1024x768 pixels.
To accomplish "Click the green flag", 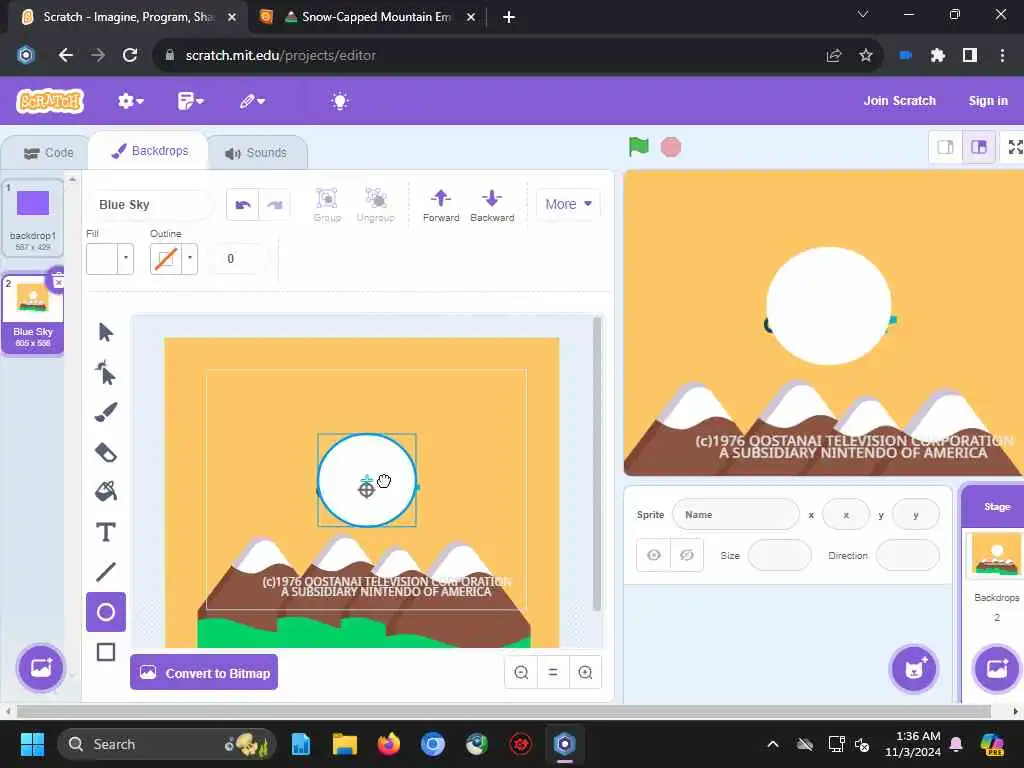I will tap(638, 147).
